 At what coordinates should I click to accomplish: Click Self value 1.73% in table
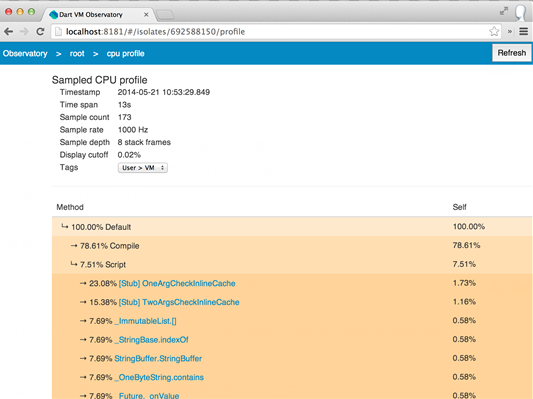click(x=464, y=283)
